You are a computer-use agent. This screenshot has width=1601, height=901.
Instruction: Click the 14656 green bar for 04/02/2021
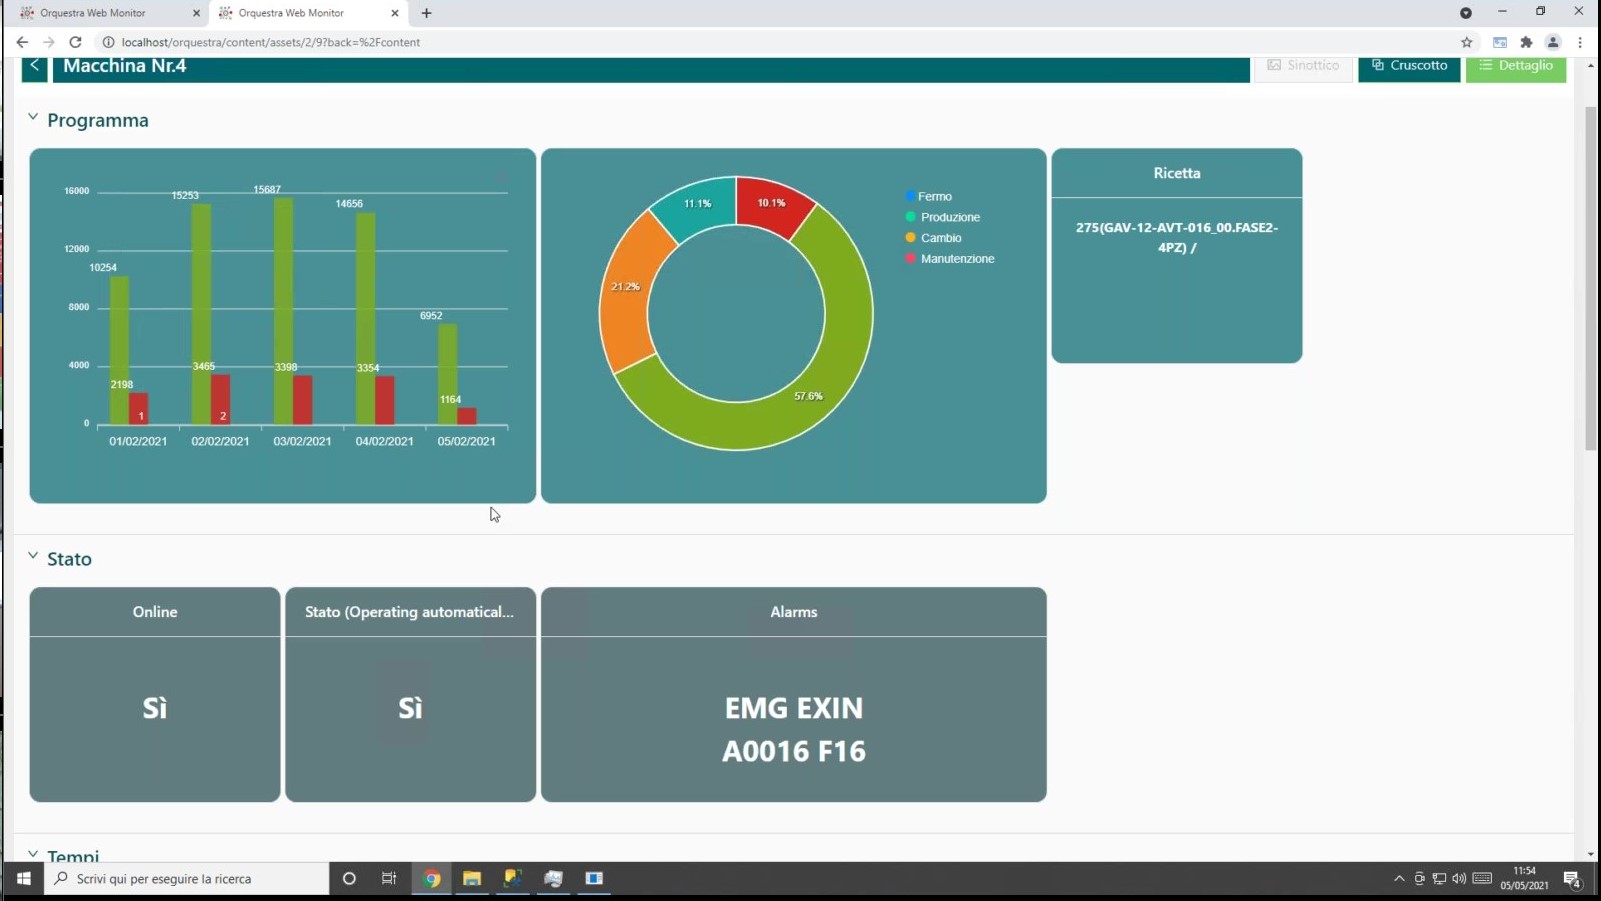point(365,319)
